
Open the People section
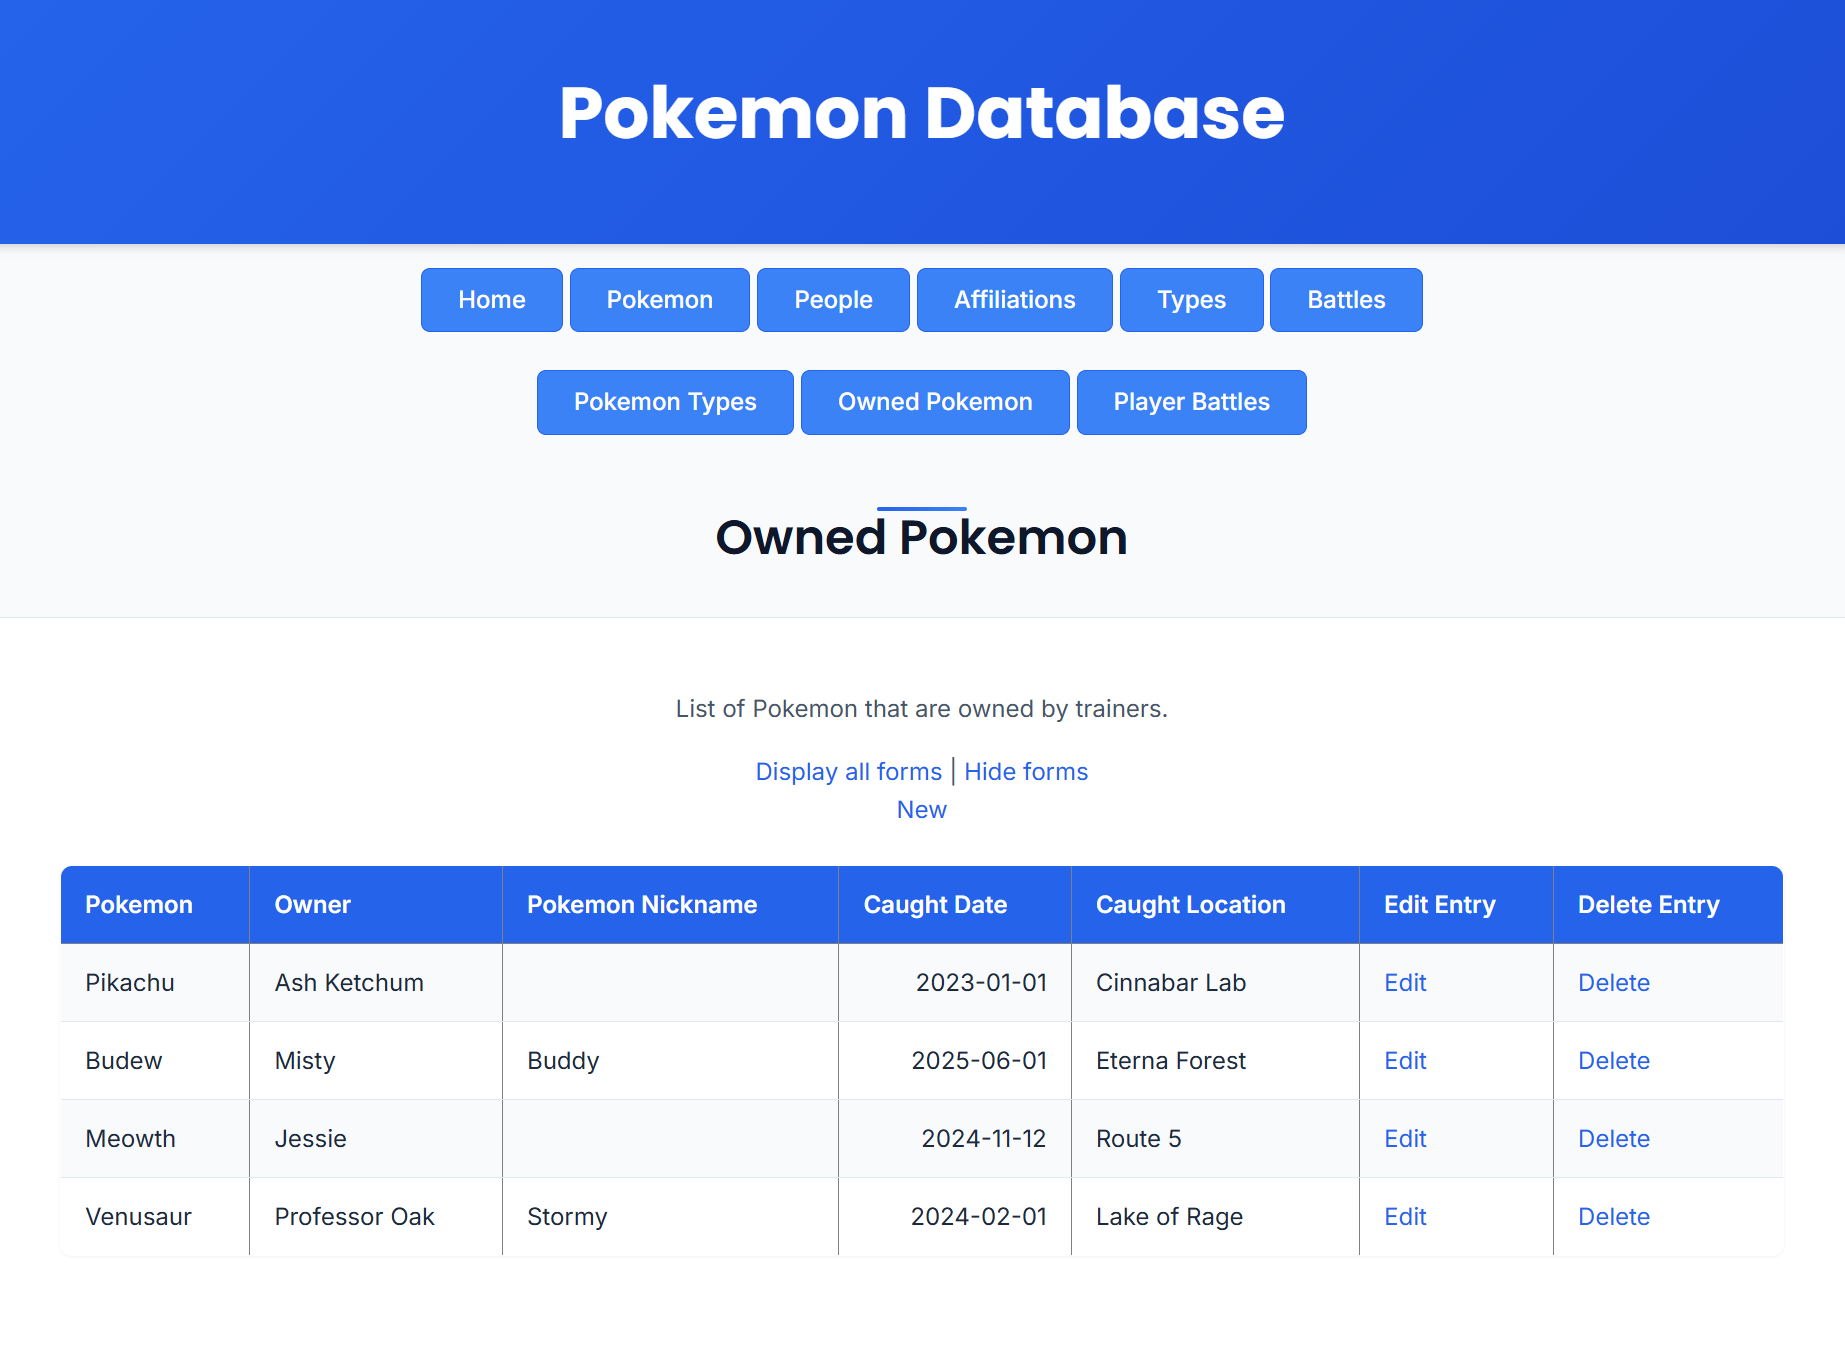pos(833,300)
